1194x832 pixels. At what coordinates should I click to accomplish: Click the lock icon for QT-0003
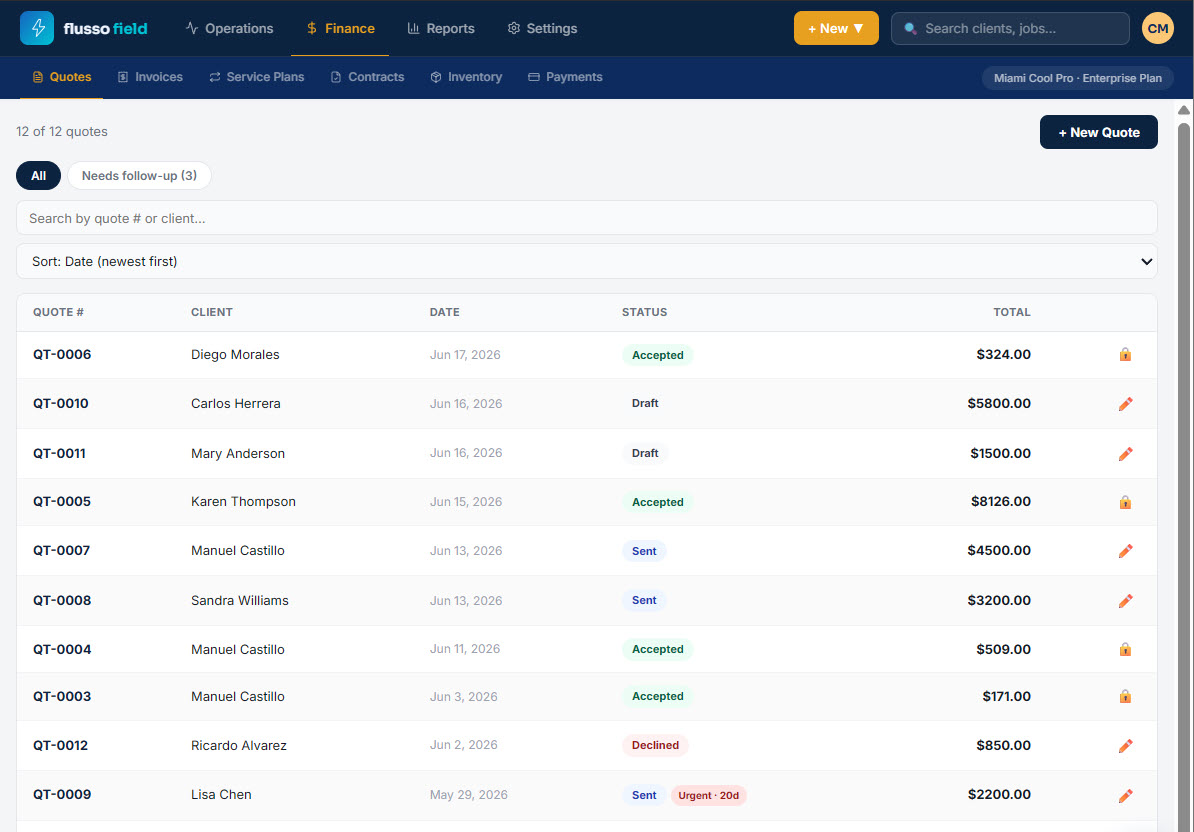click(x=1125, y=697)
